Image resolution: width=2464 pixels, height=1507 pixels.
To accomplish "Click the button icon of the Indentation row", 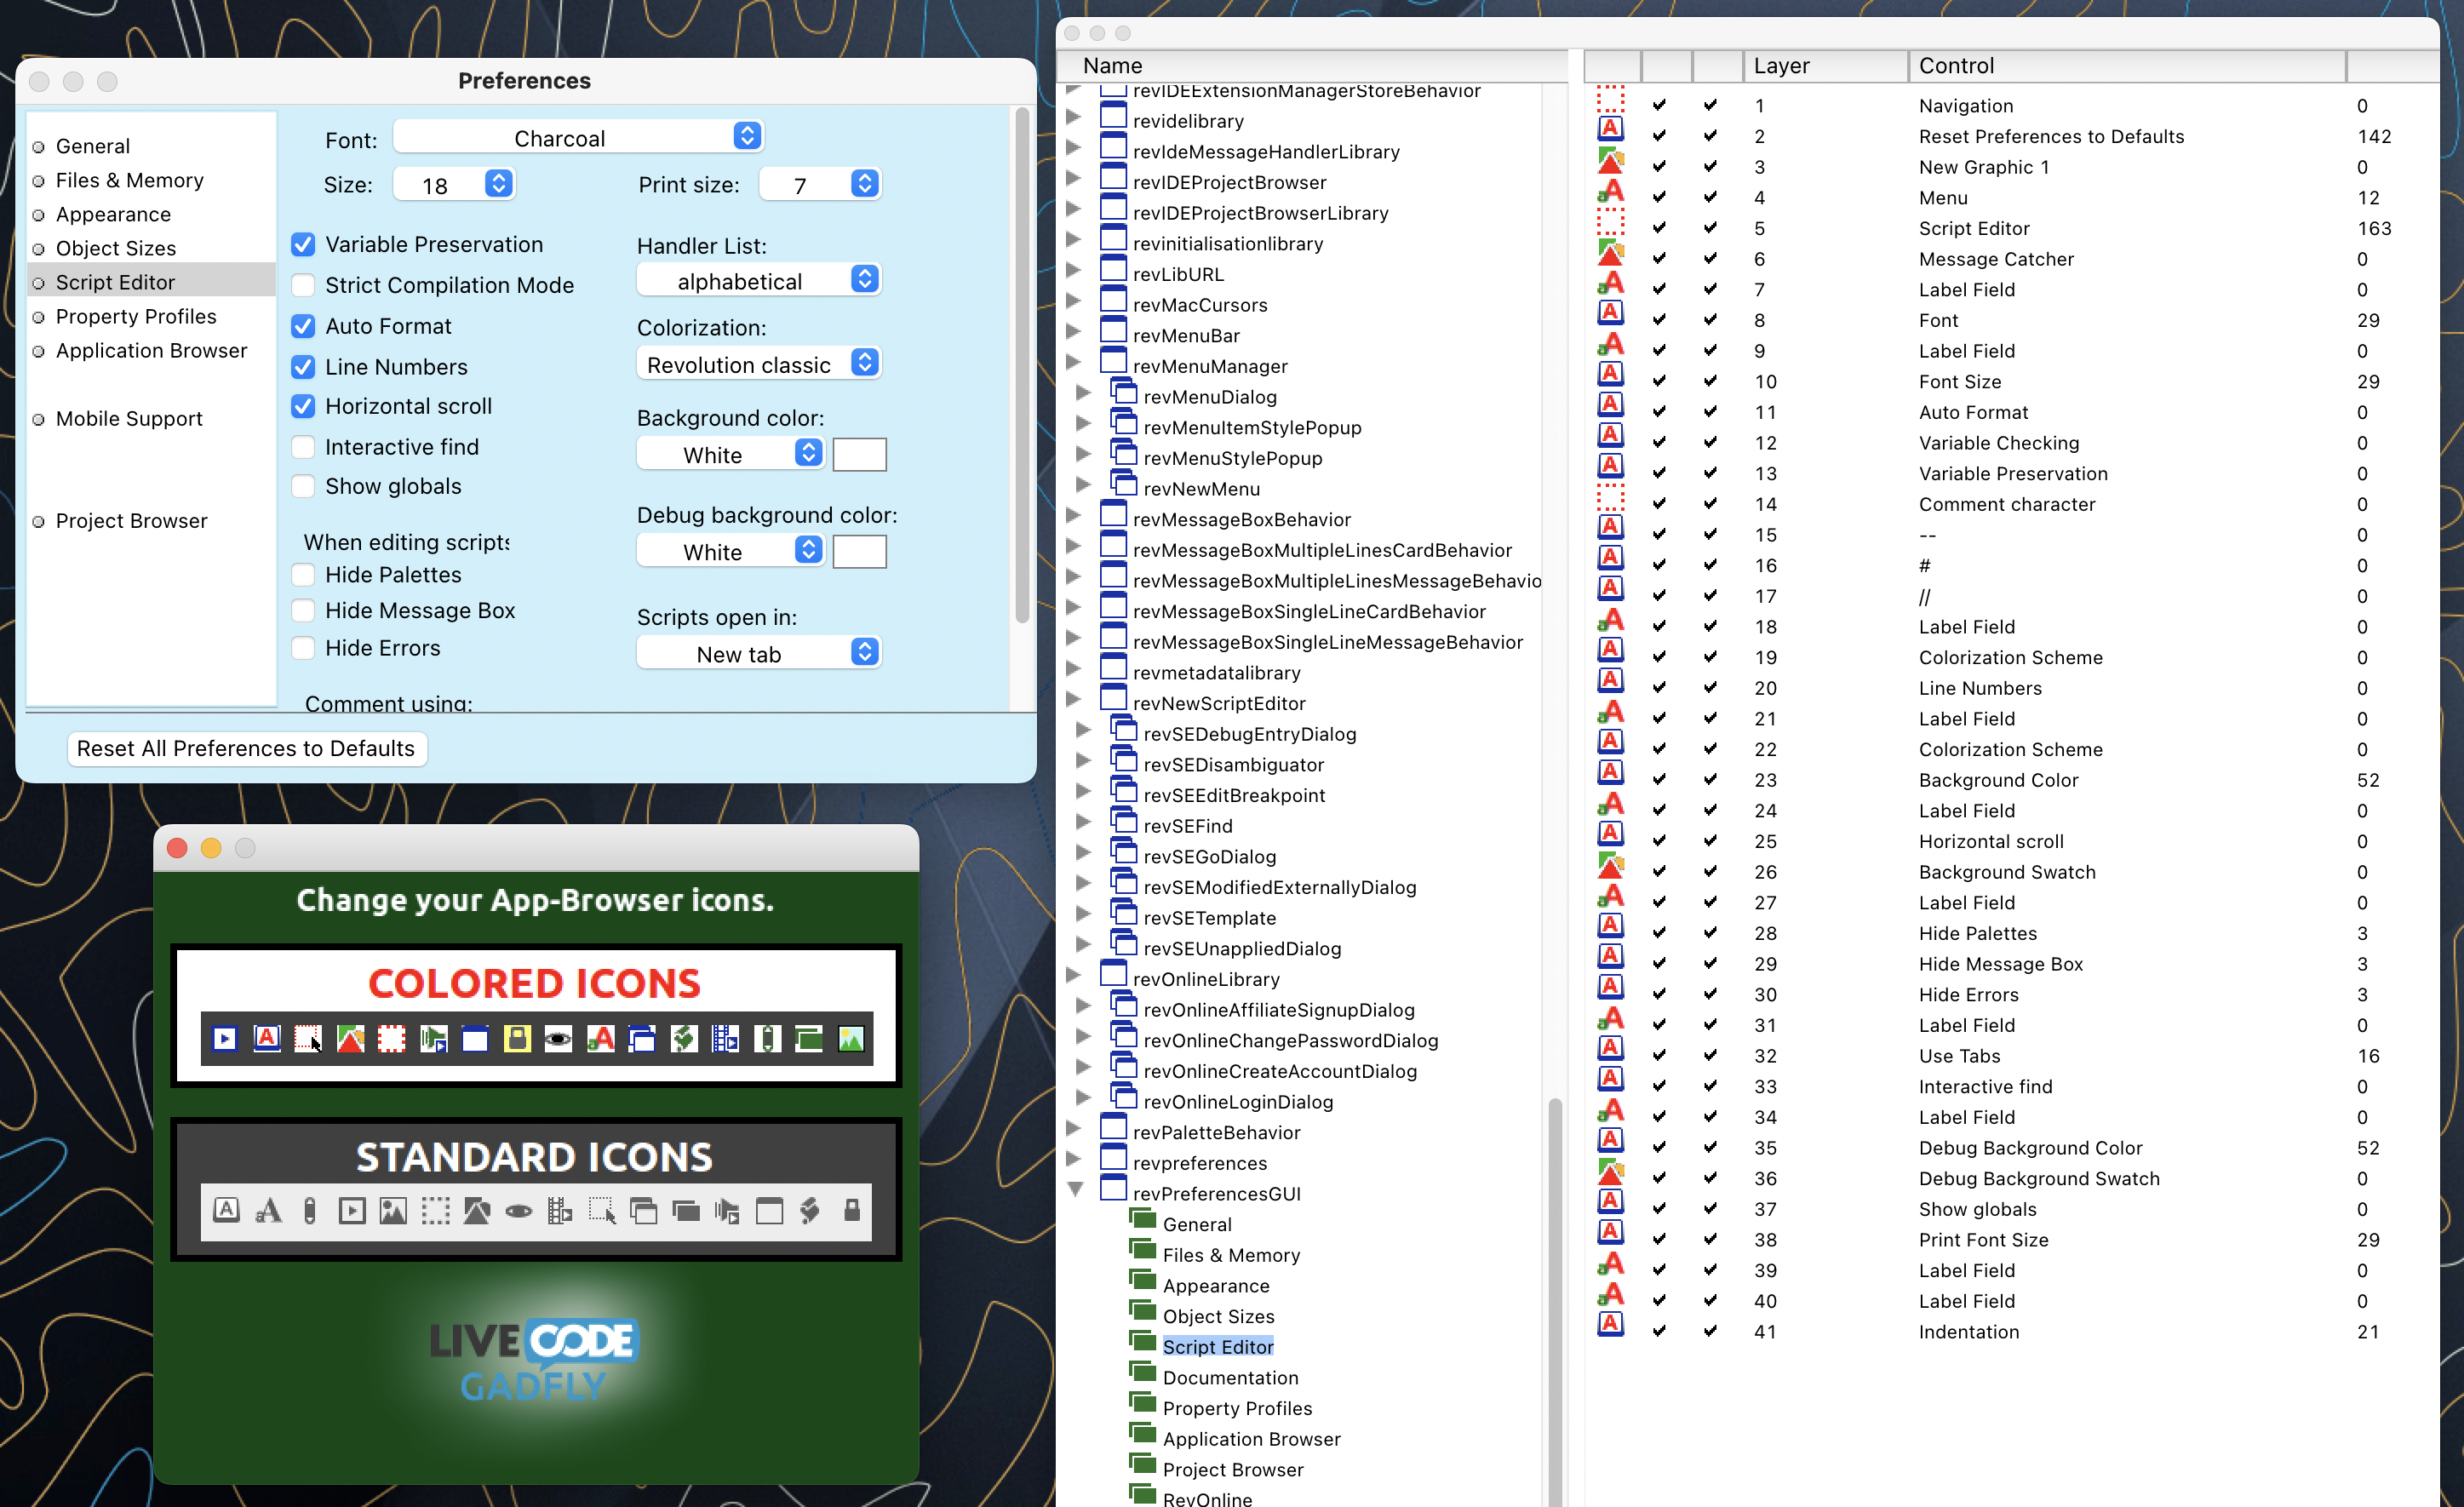I will coord(1610,1325).
